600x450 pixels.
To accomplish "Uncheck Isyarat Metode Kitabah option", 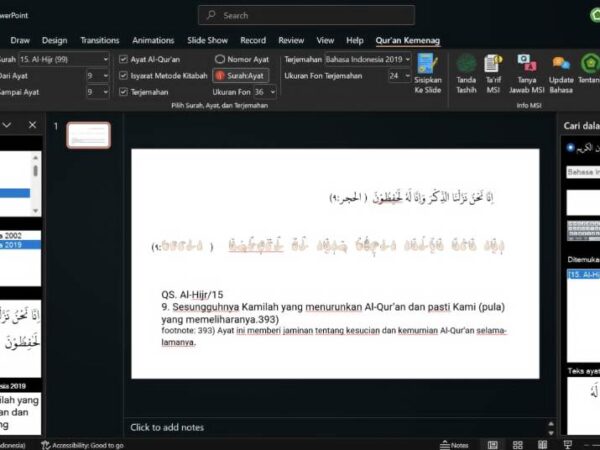I will tap(123, 75).
